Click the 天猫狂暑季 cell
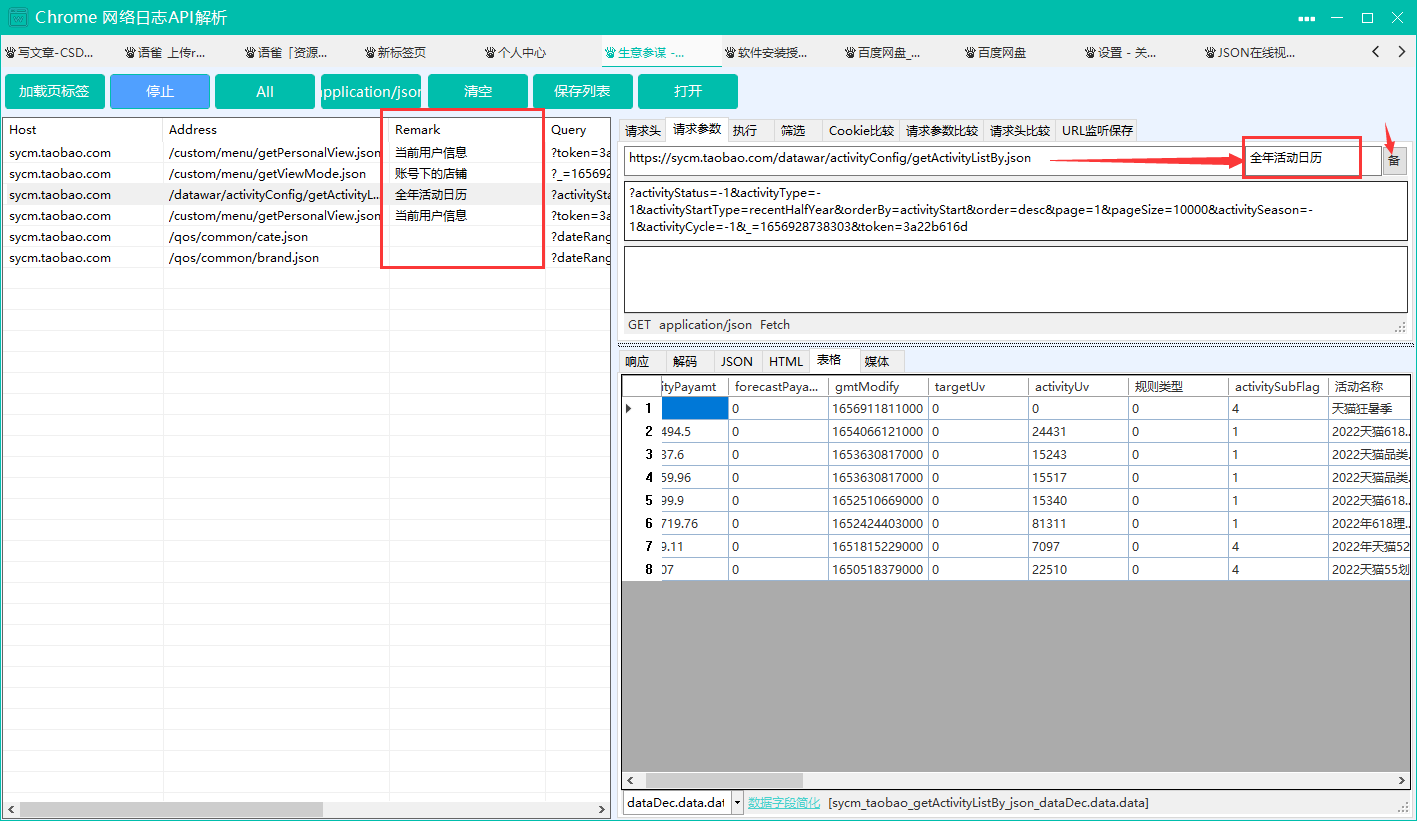The image size is (1417, 821). coord(1370,409)
